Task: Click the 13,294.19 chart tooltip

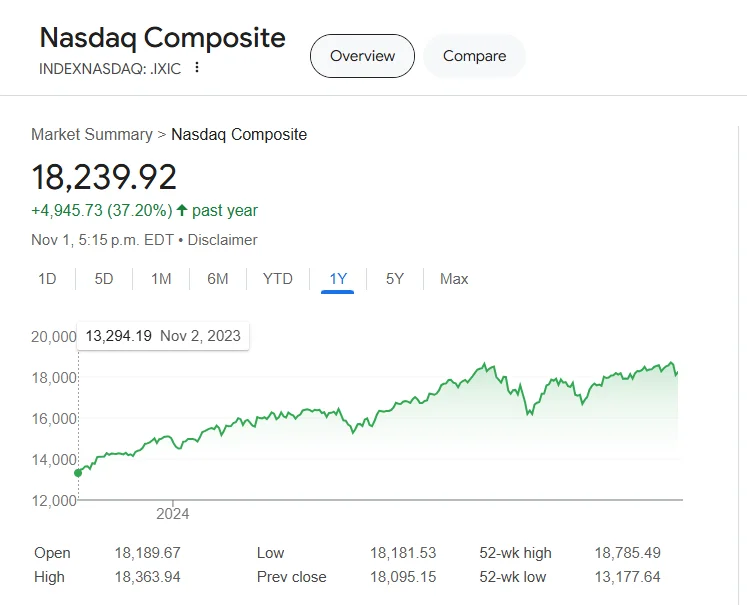Action: point(163,336)
